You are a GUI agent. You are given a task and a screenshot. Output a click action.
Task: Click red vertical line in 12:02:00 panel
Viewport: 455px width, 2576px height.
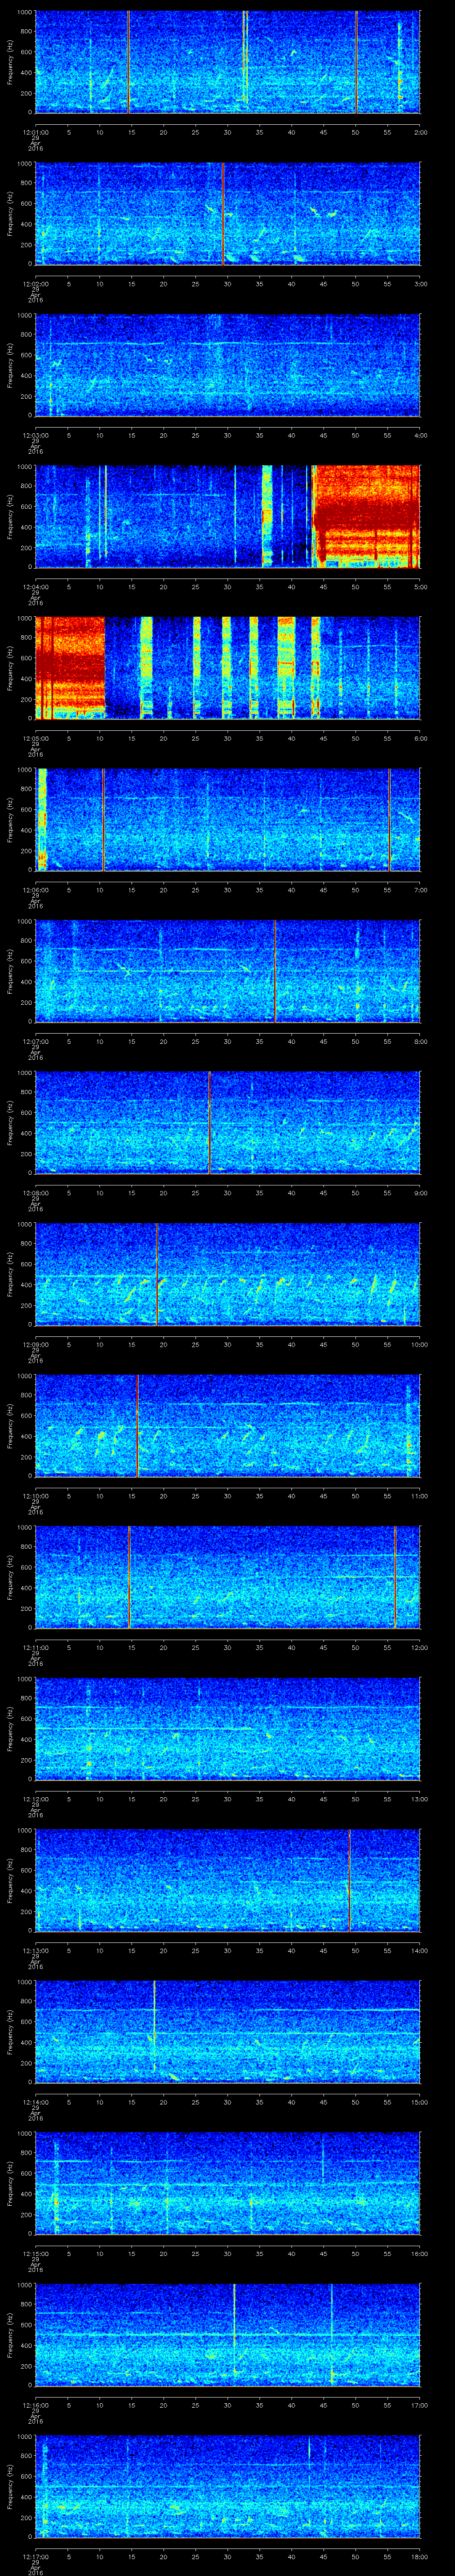coord(223,214)
